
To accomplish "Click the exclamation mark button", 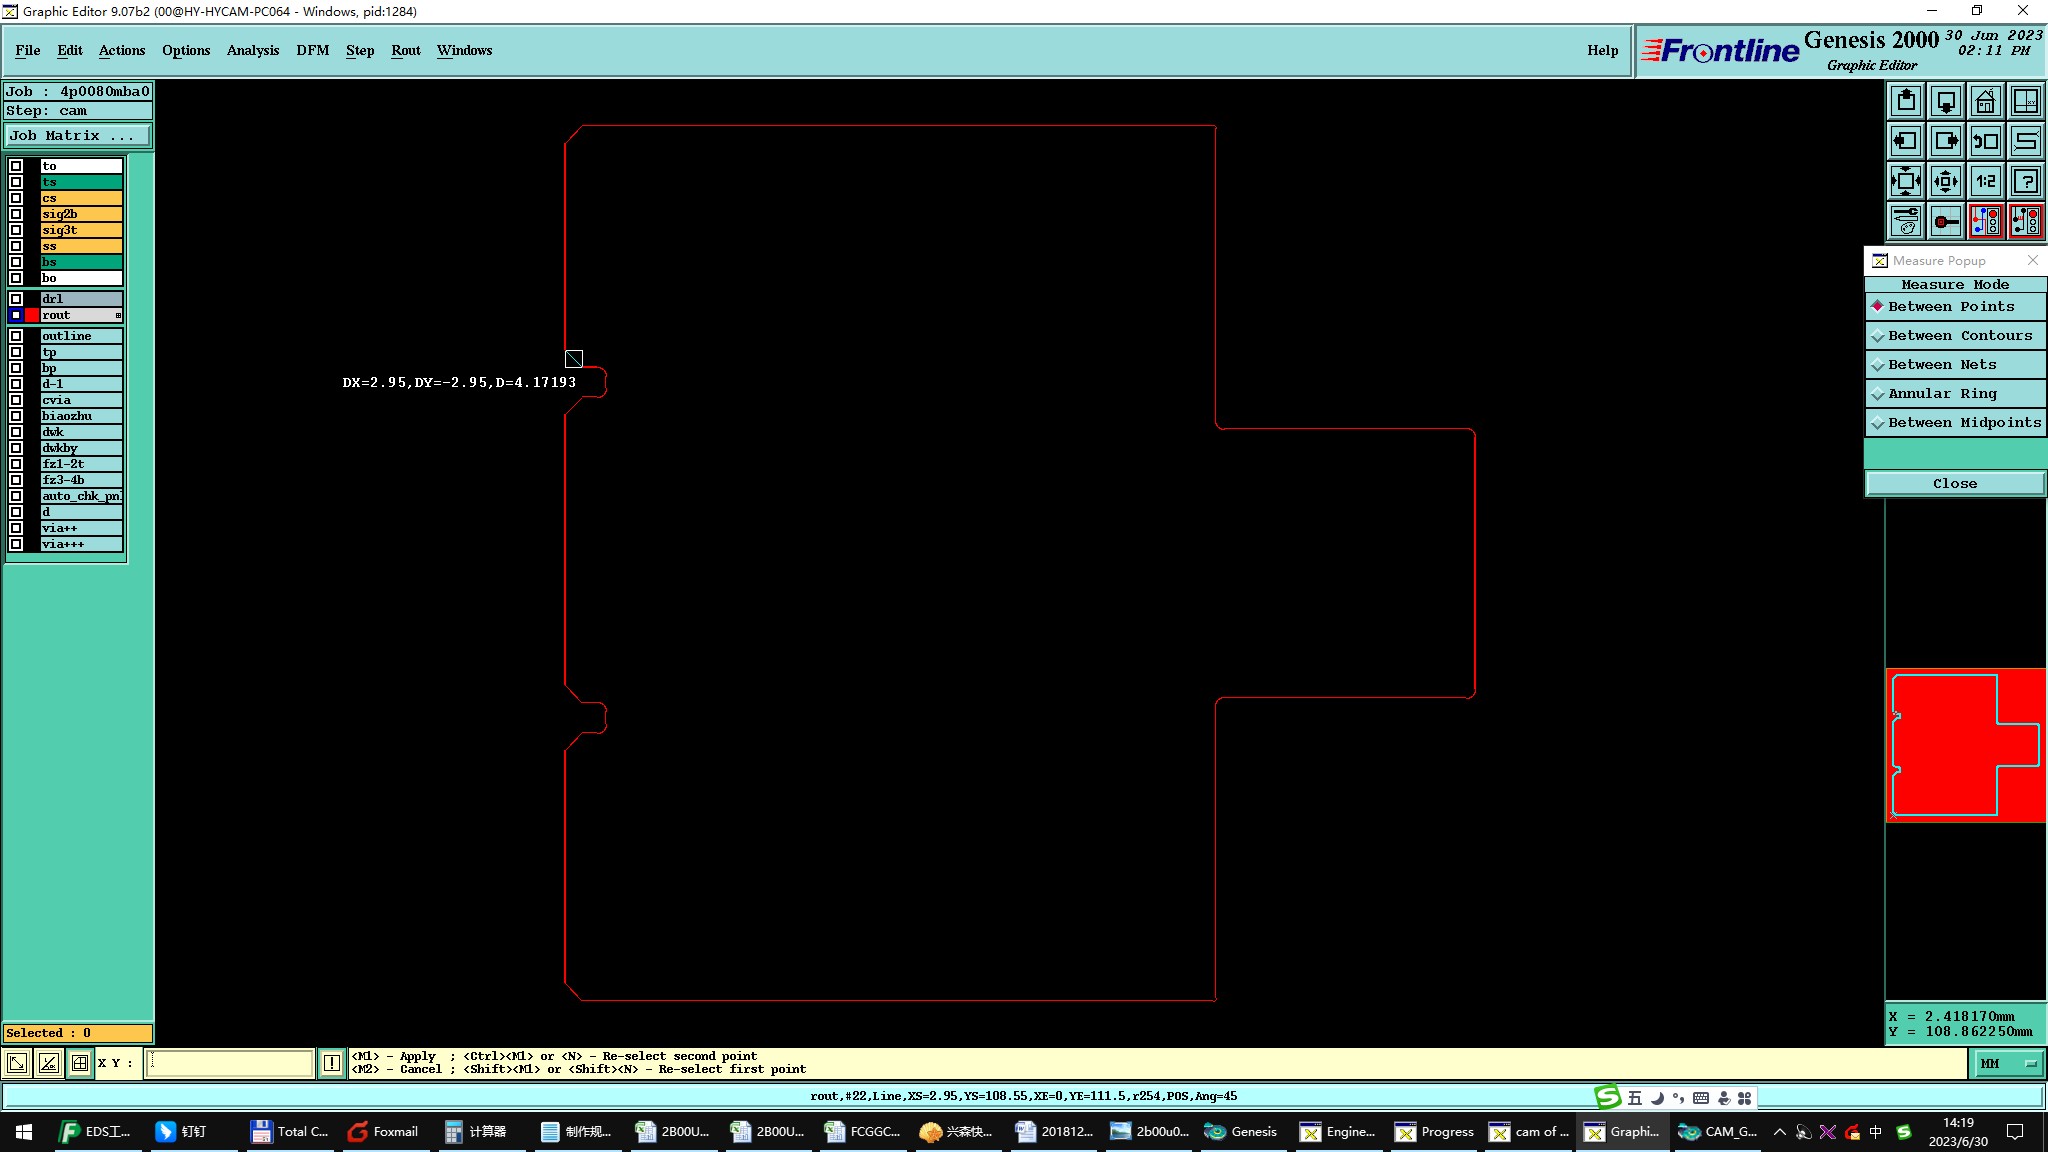I will coord(332,1063).
